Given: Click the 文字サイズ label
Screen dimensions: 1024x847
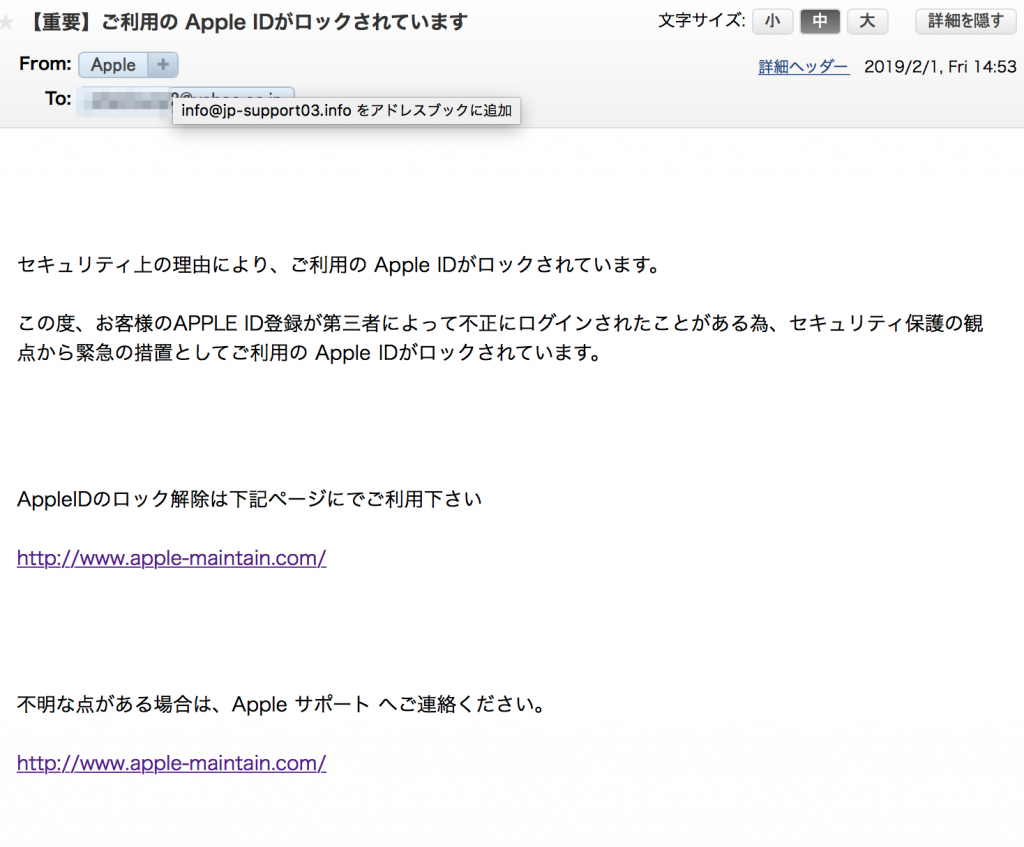Looking at the screenshot, I should pyautogui.click(x=701, y=21).
